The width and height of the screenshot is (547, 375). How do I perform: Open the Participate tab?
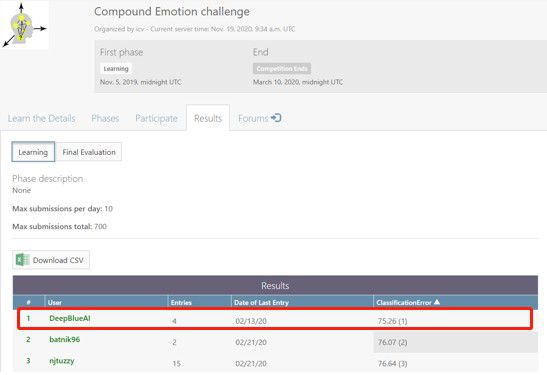coord(156,118)
